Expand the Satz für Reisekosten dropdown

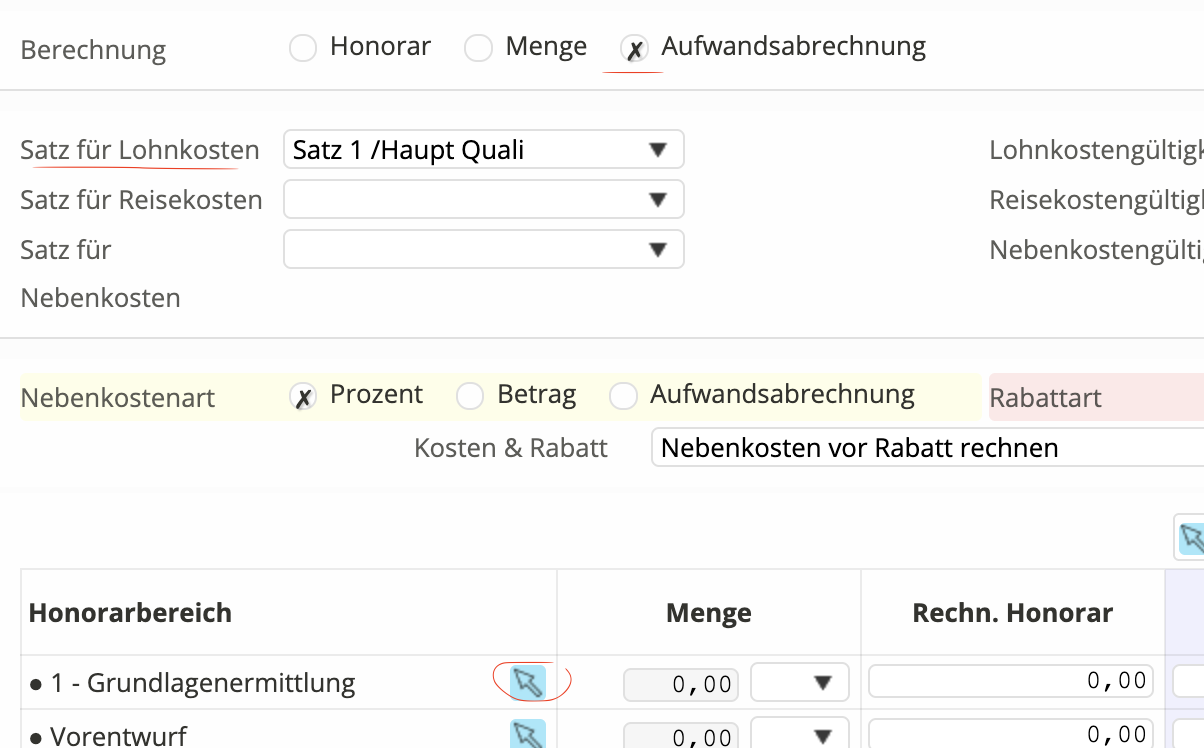[x=484, y=199]
